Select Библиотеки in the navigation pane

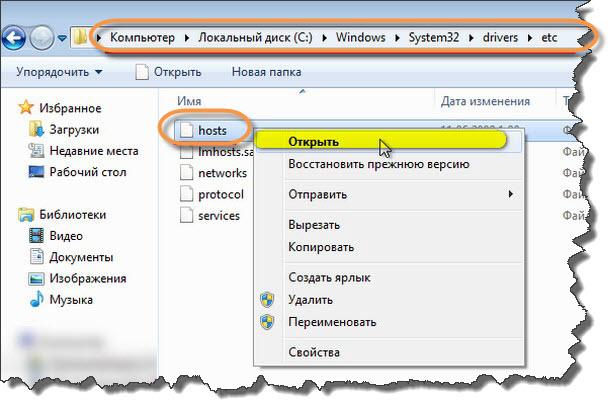72,215
